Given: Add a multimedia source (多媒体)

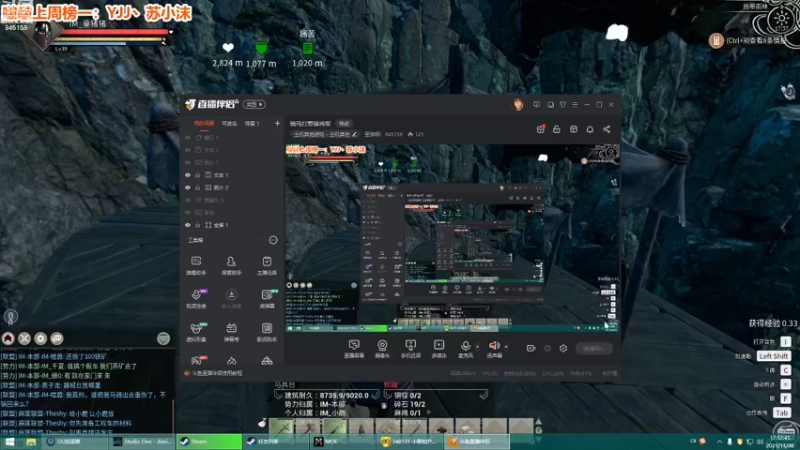Looking at the screenshot, I should [439, 349].
